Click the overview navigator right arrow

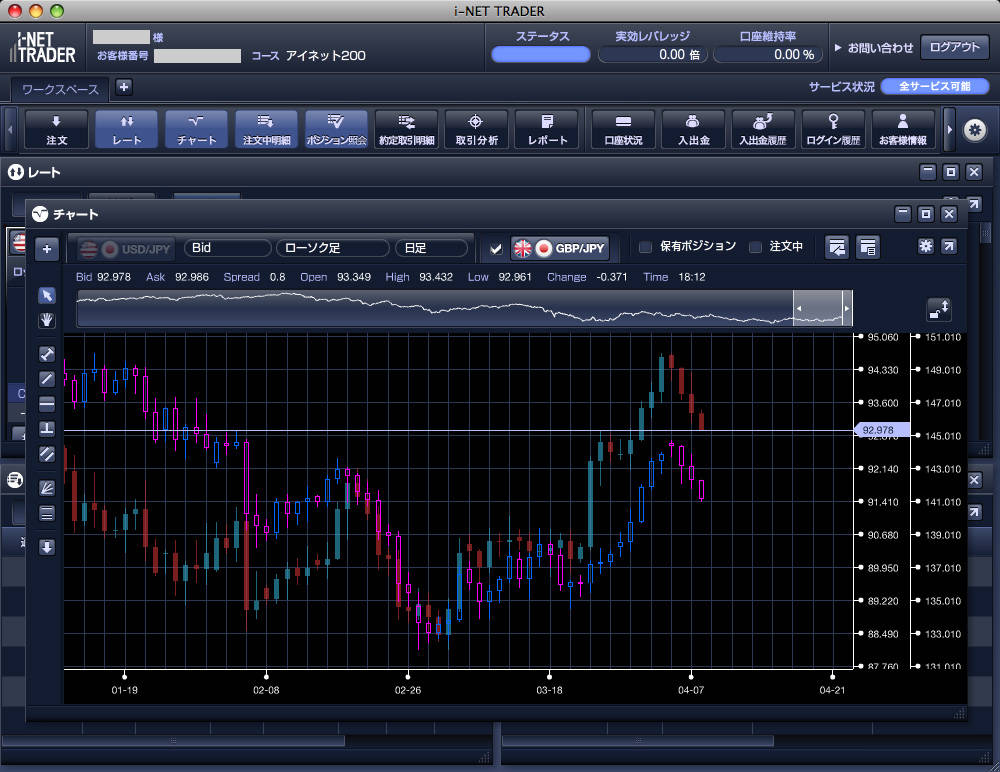847,309
